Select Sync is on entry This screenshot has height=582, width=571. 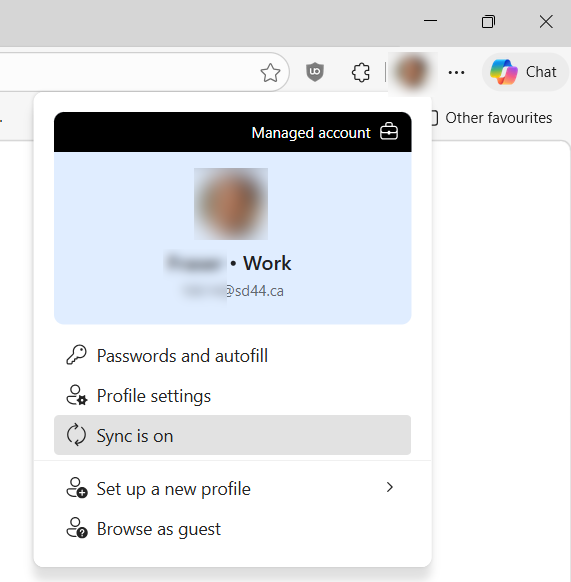point(232,435)
